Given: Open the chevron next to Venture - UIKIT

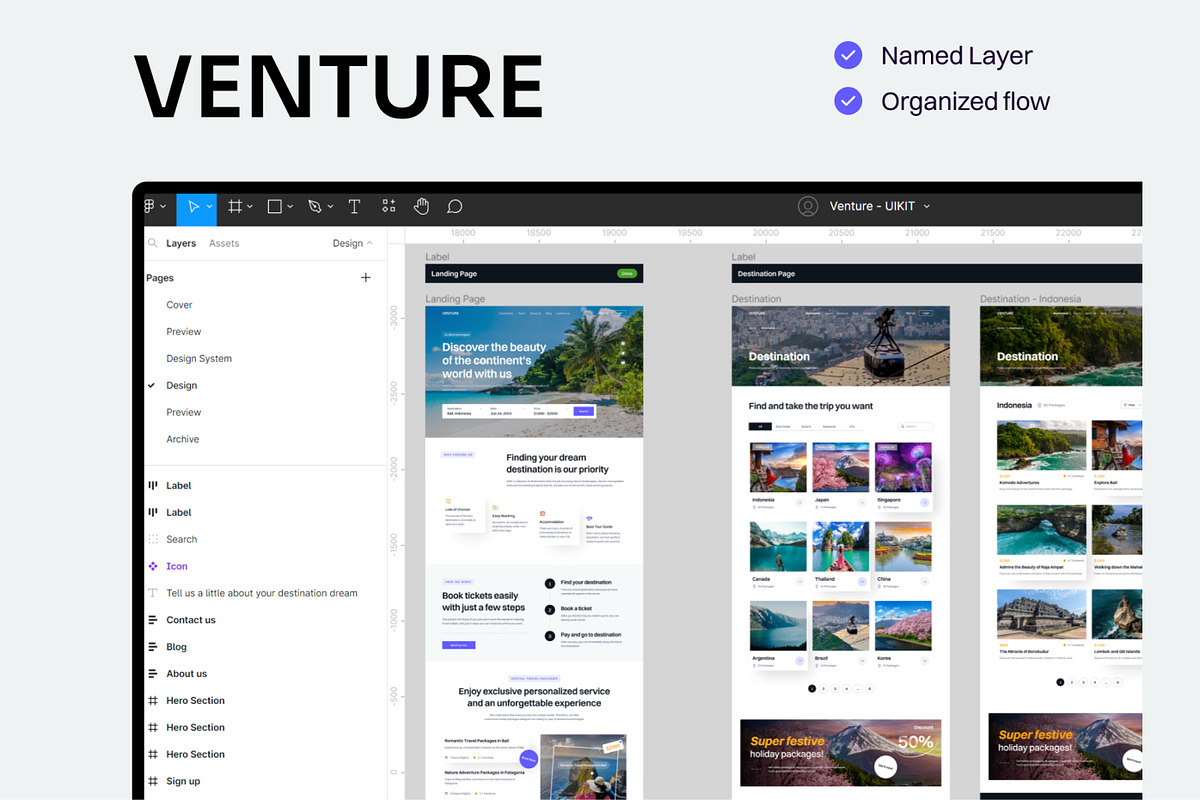Looking at the screenshot, I should pyautogui.click(x=927, y=206).
